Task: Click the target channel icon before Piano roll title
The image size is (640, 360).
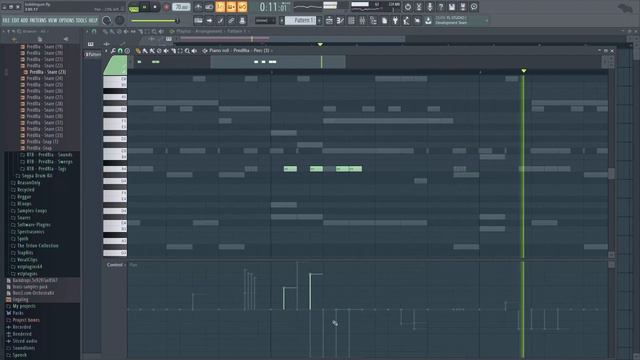Action: tap(205, 51)
